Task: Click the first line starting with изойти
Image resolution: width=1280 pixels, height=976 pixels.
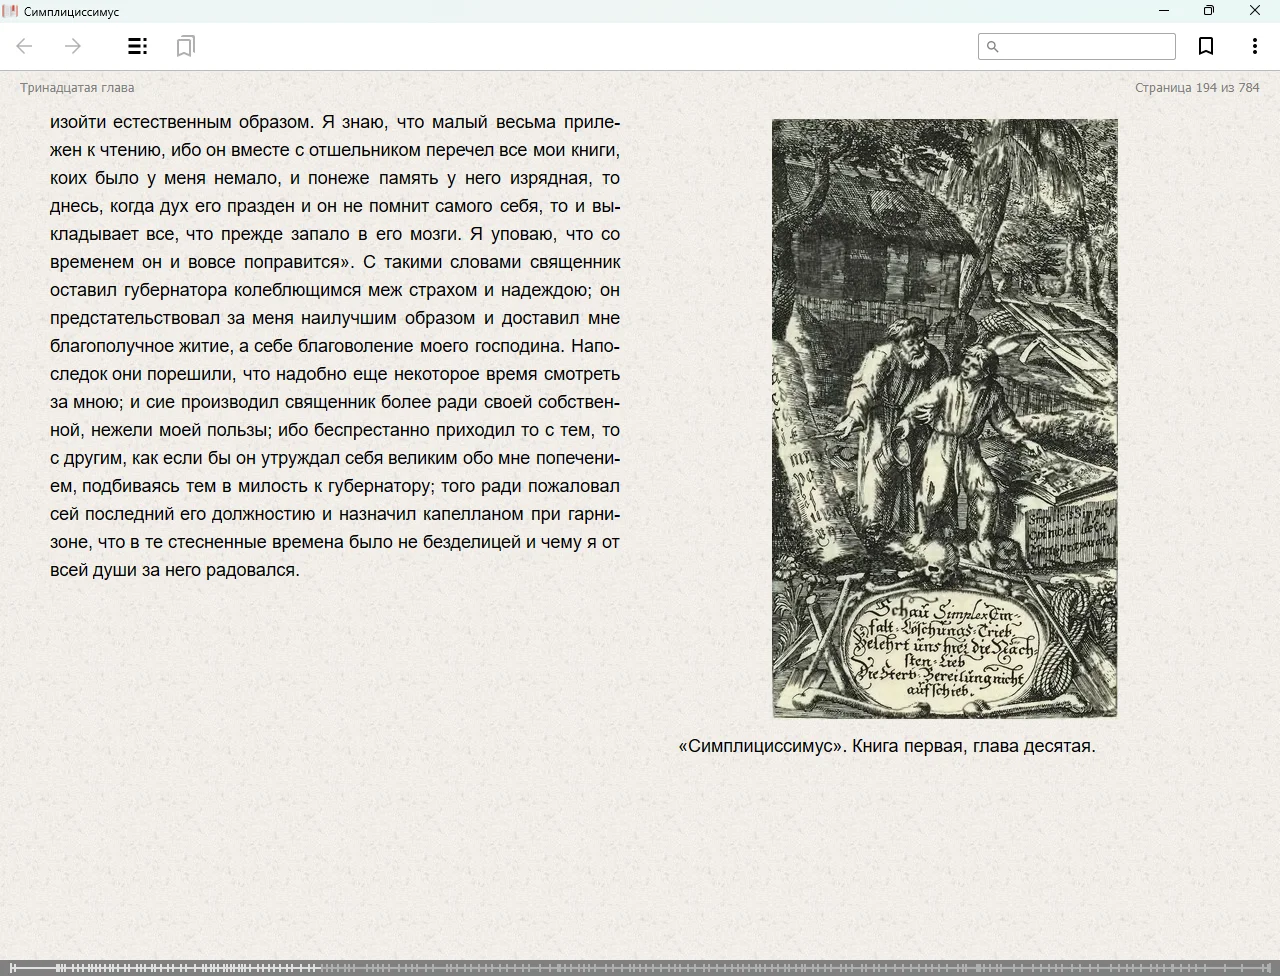Action: tap(335, 122)
